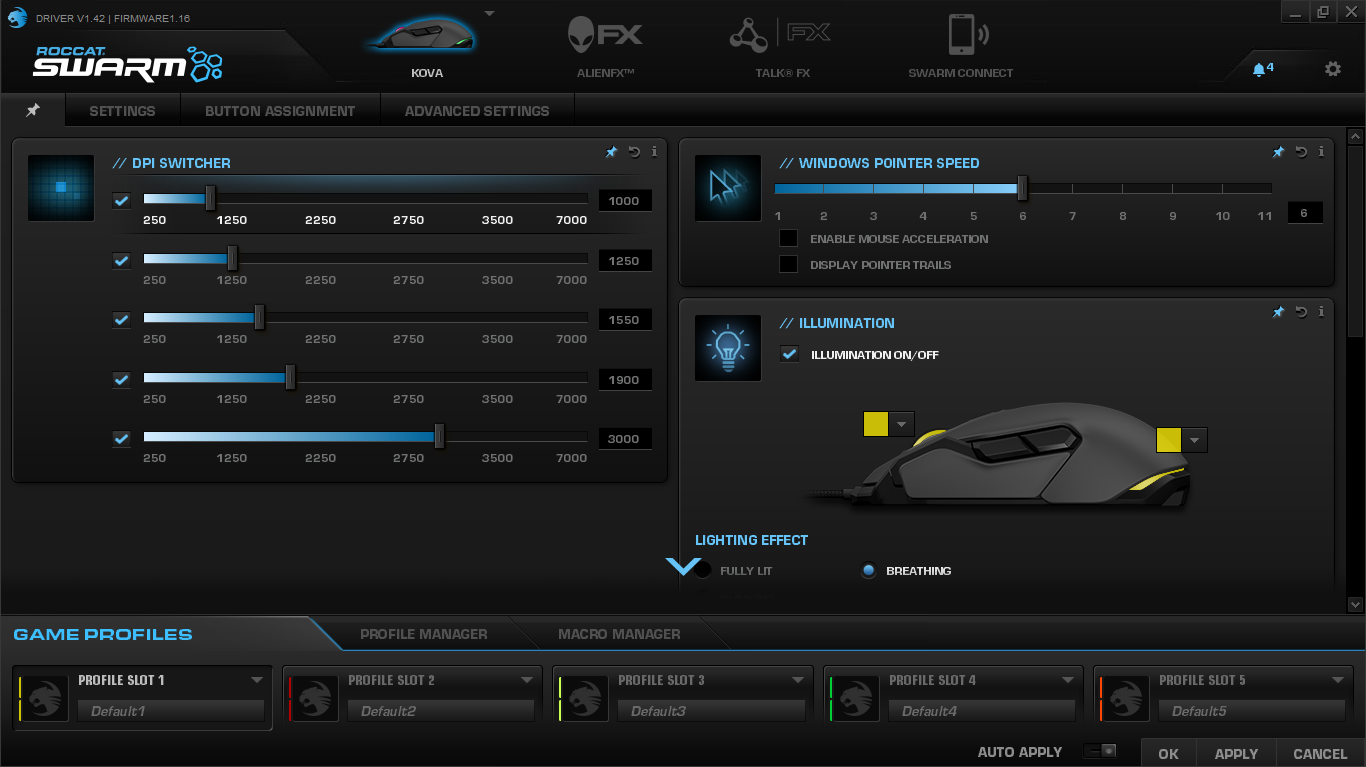Click the Apply button

1236,754
